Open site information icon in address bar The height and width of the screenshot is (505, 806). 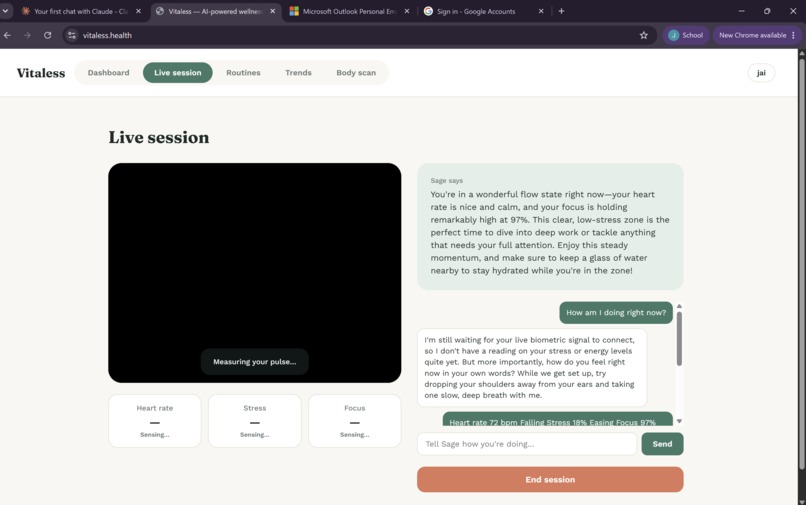(72, 35)
